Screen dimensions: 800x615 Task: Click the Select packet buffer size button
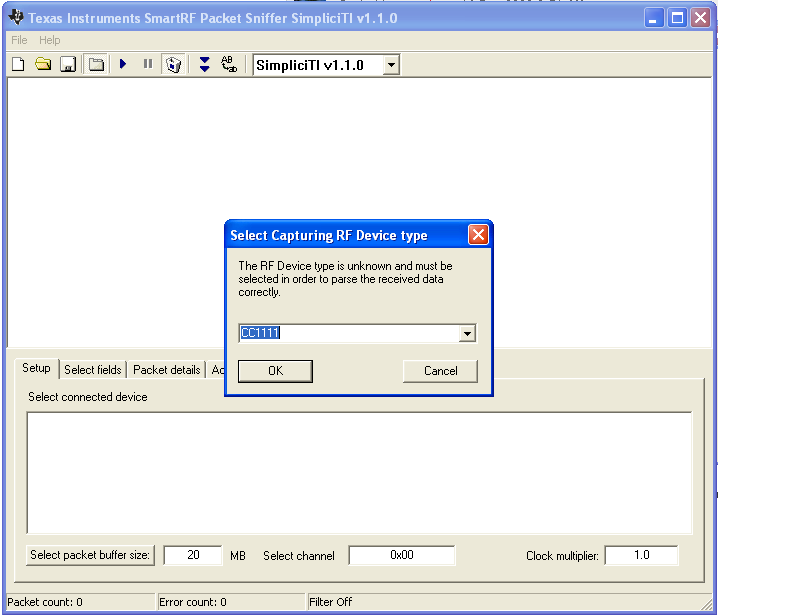coord(90,555)
